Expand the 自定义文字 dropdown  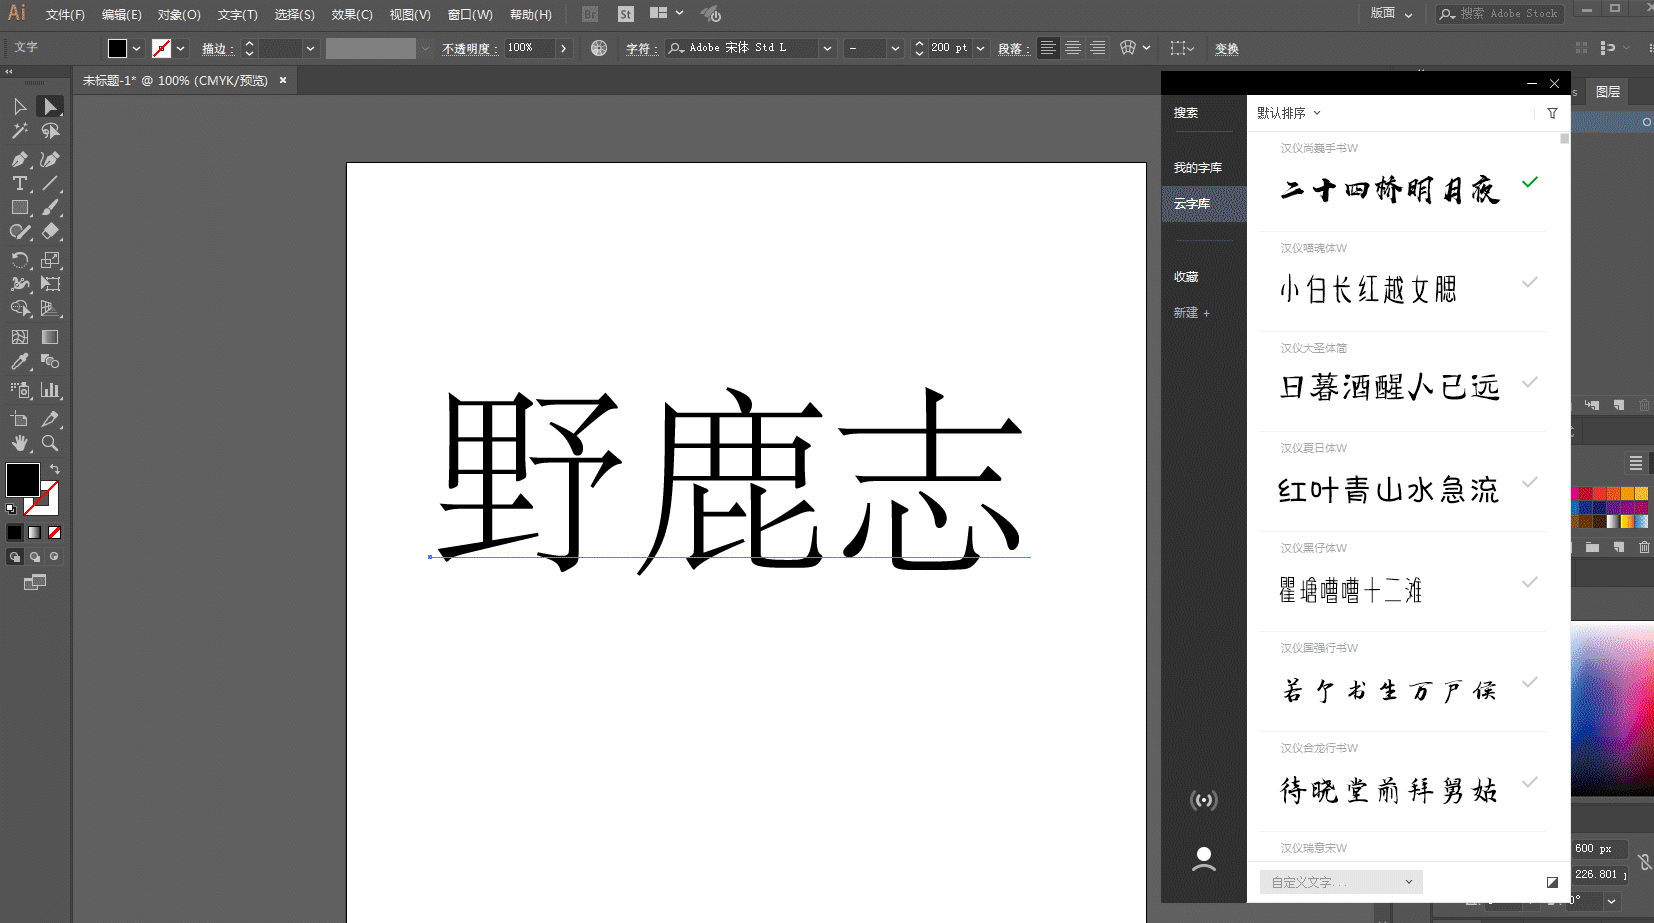click(x=1341, y=882)
